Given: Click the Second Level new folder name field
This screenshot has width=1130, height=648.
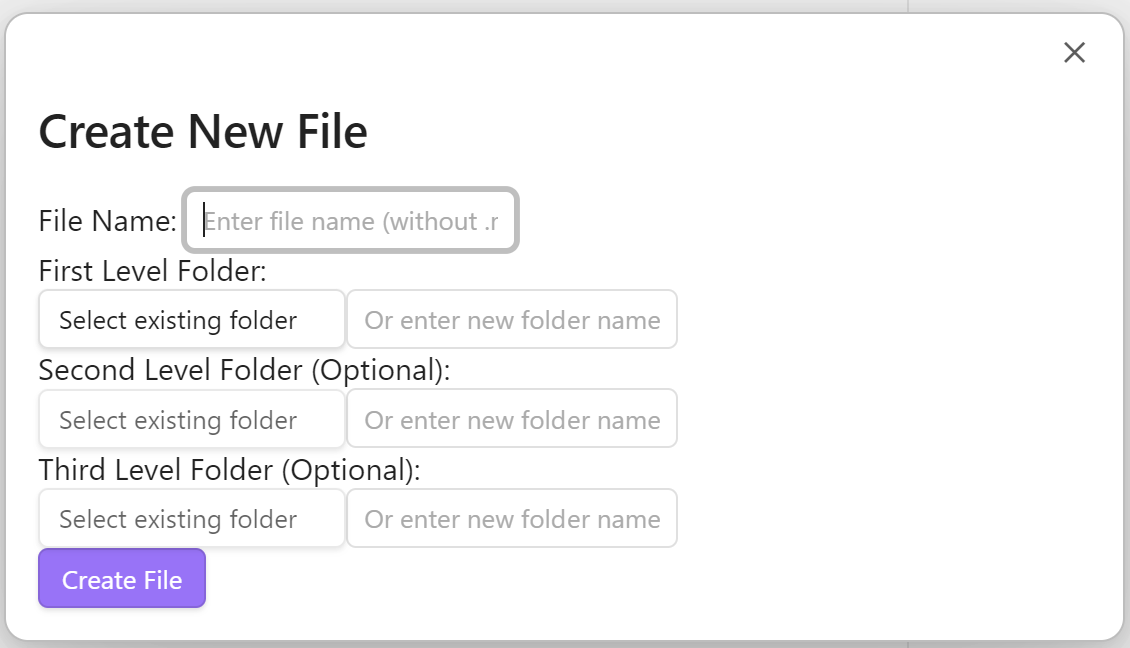Looking at the screenshot, I should [512, 419].
